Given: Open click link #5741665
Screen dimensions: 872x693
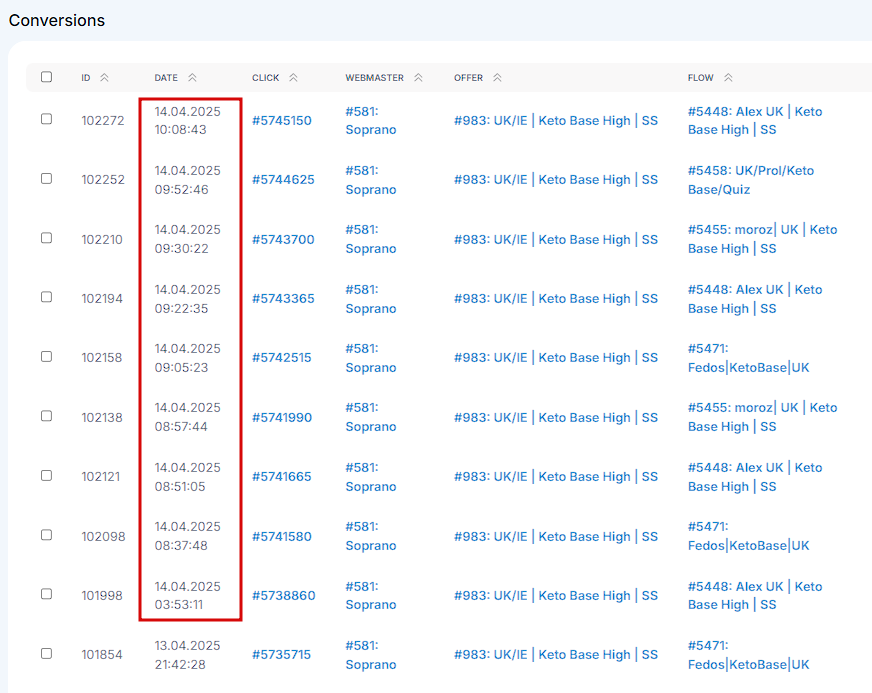Looking at the screenshot, I should (282, 477).
